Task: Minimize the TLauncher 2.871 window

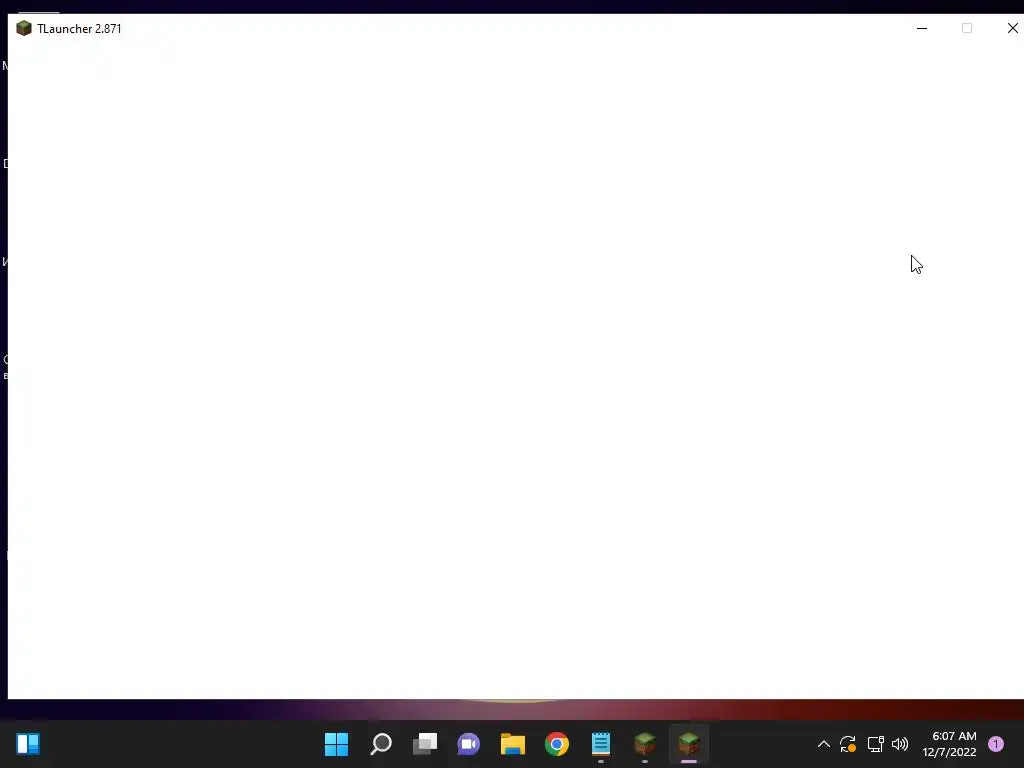Action: [922, 28]
